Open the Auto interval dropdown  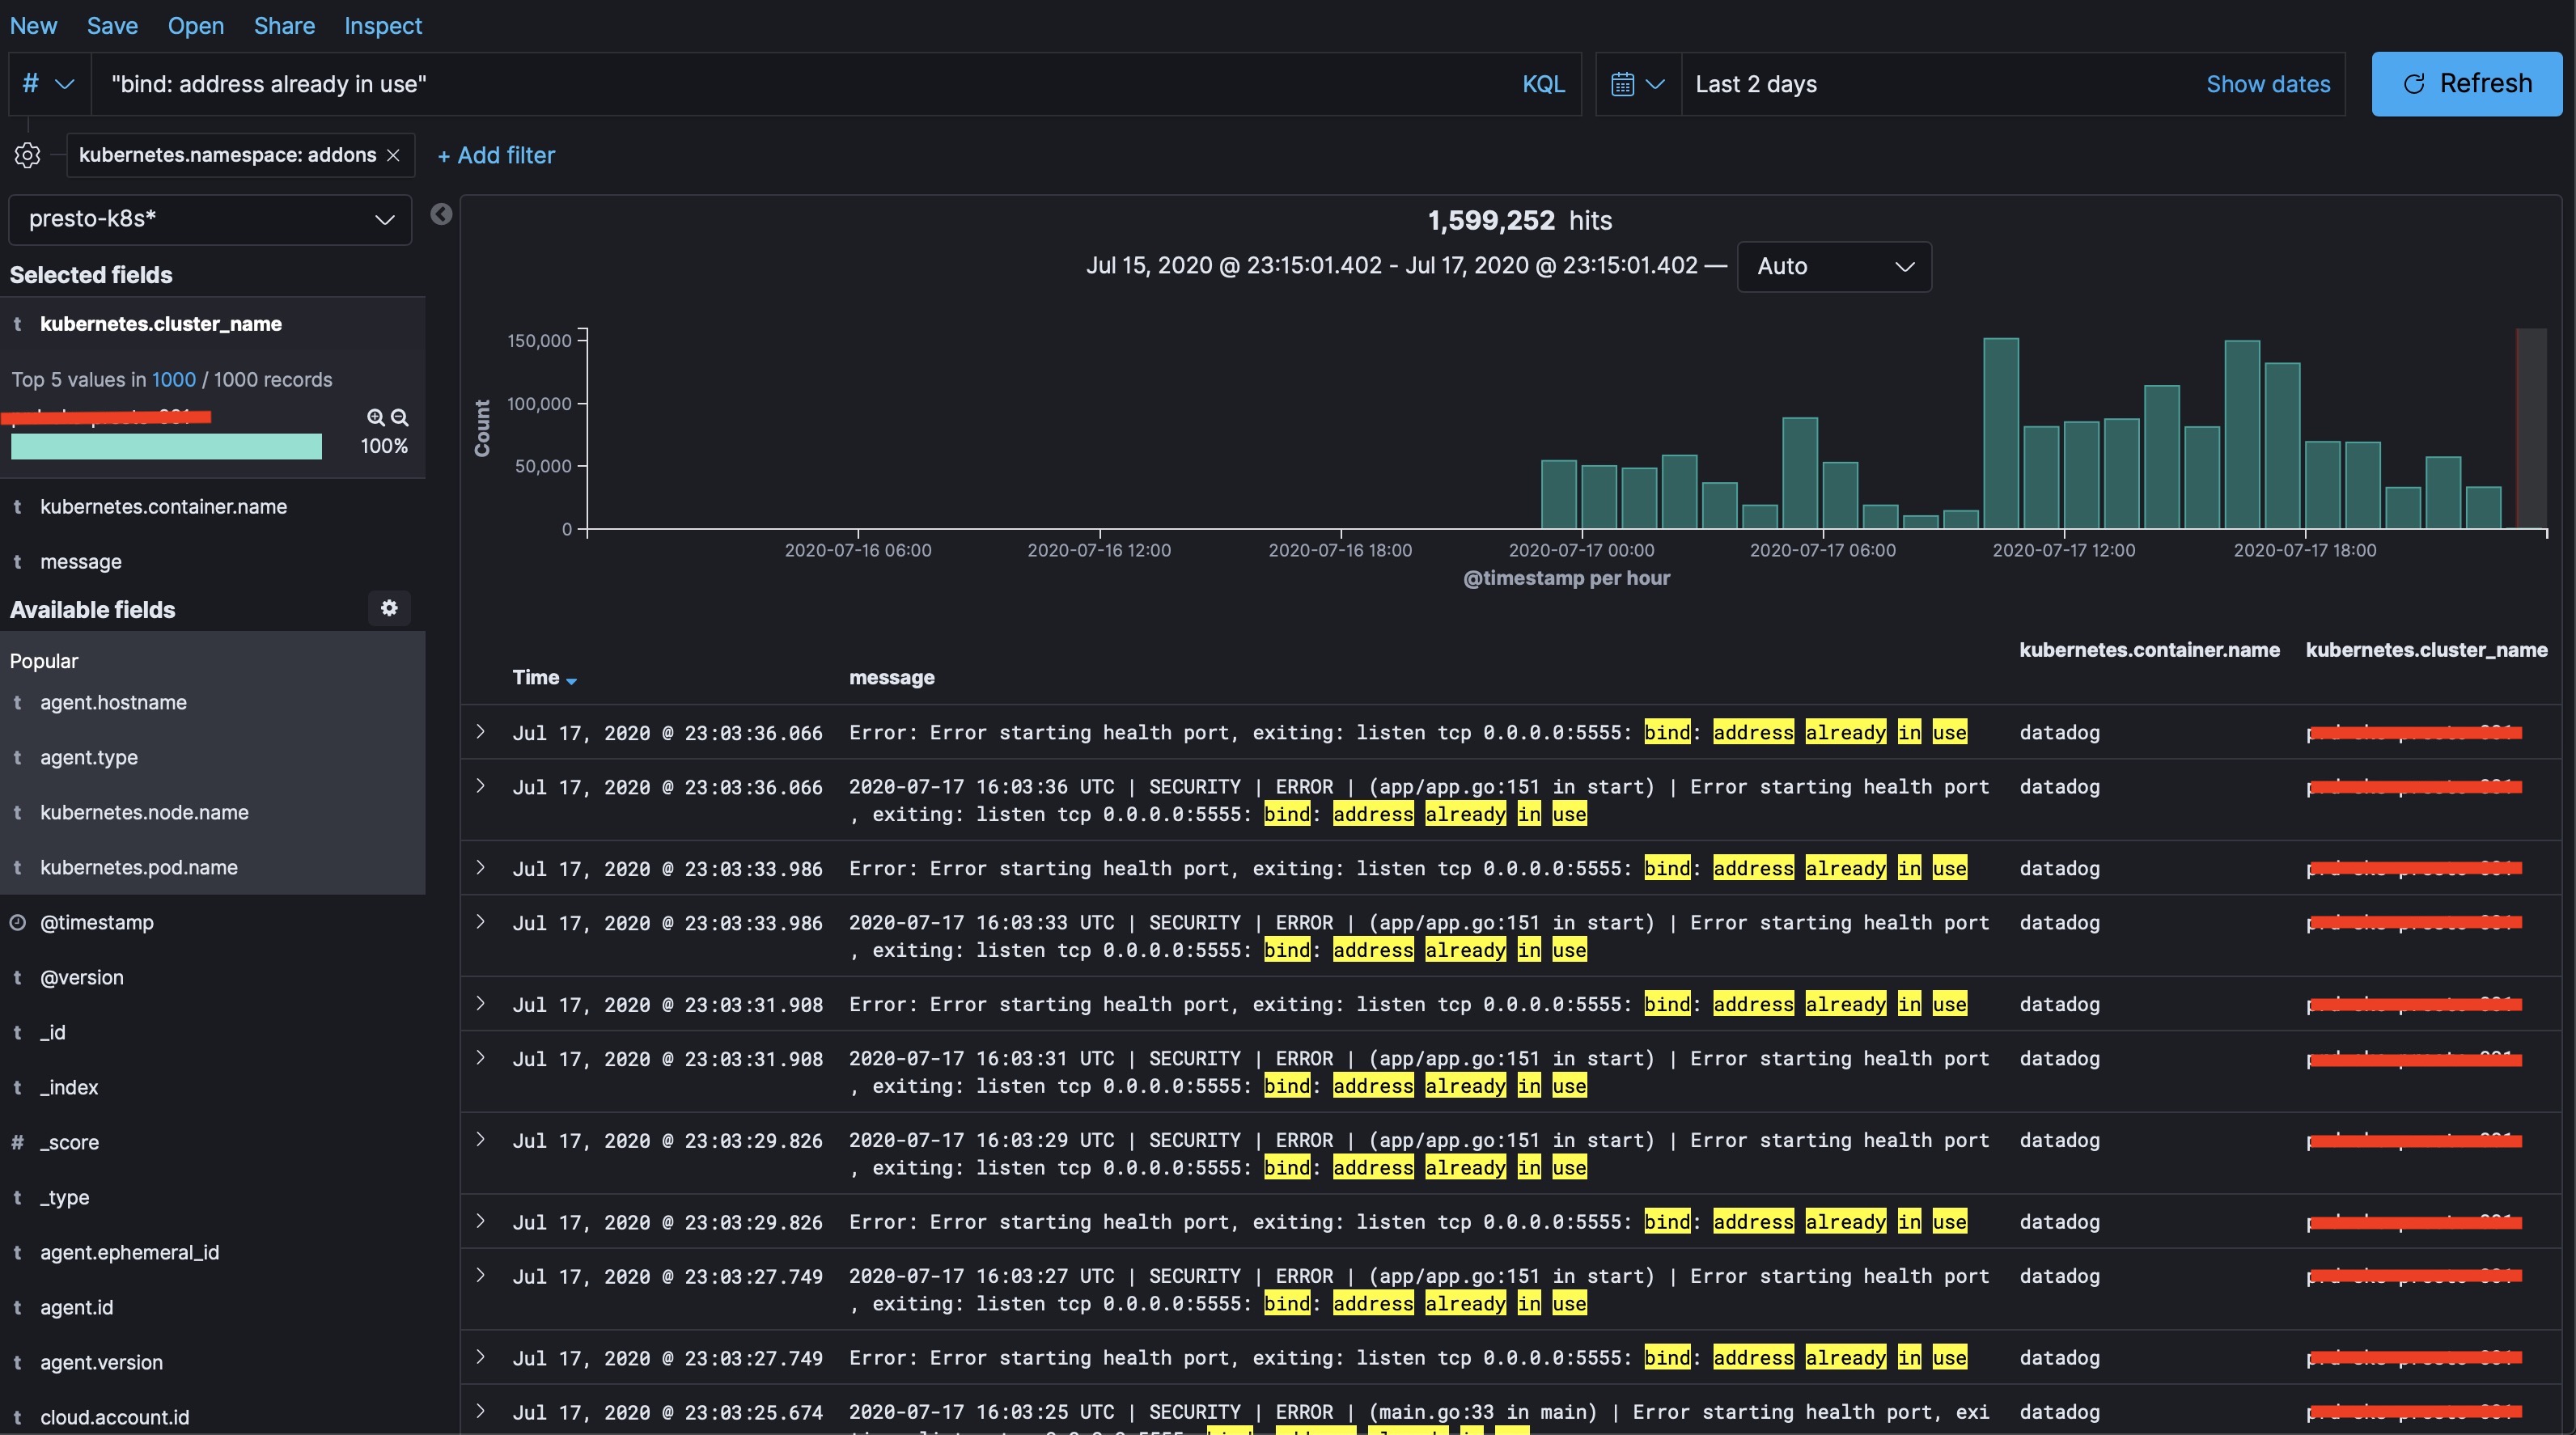(1834, 266)
